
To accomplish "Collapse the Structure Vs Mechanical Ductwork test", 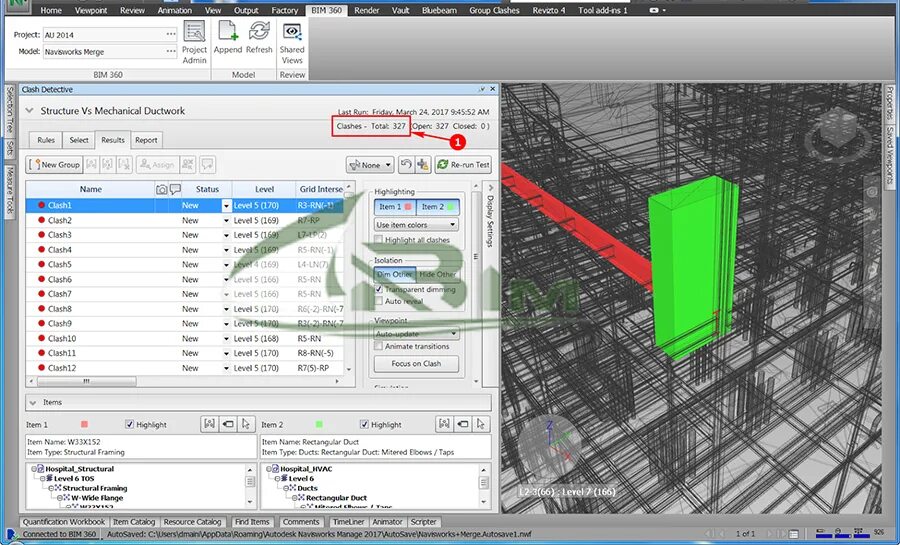I will click(29, 111).
